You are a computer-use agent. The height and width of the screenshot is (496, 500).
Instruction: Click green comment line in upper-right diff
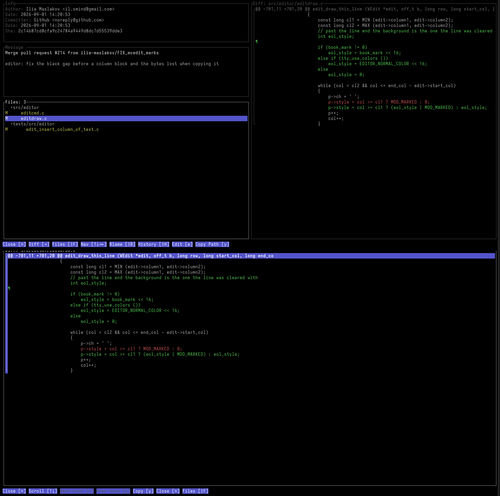coord(405,31)
